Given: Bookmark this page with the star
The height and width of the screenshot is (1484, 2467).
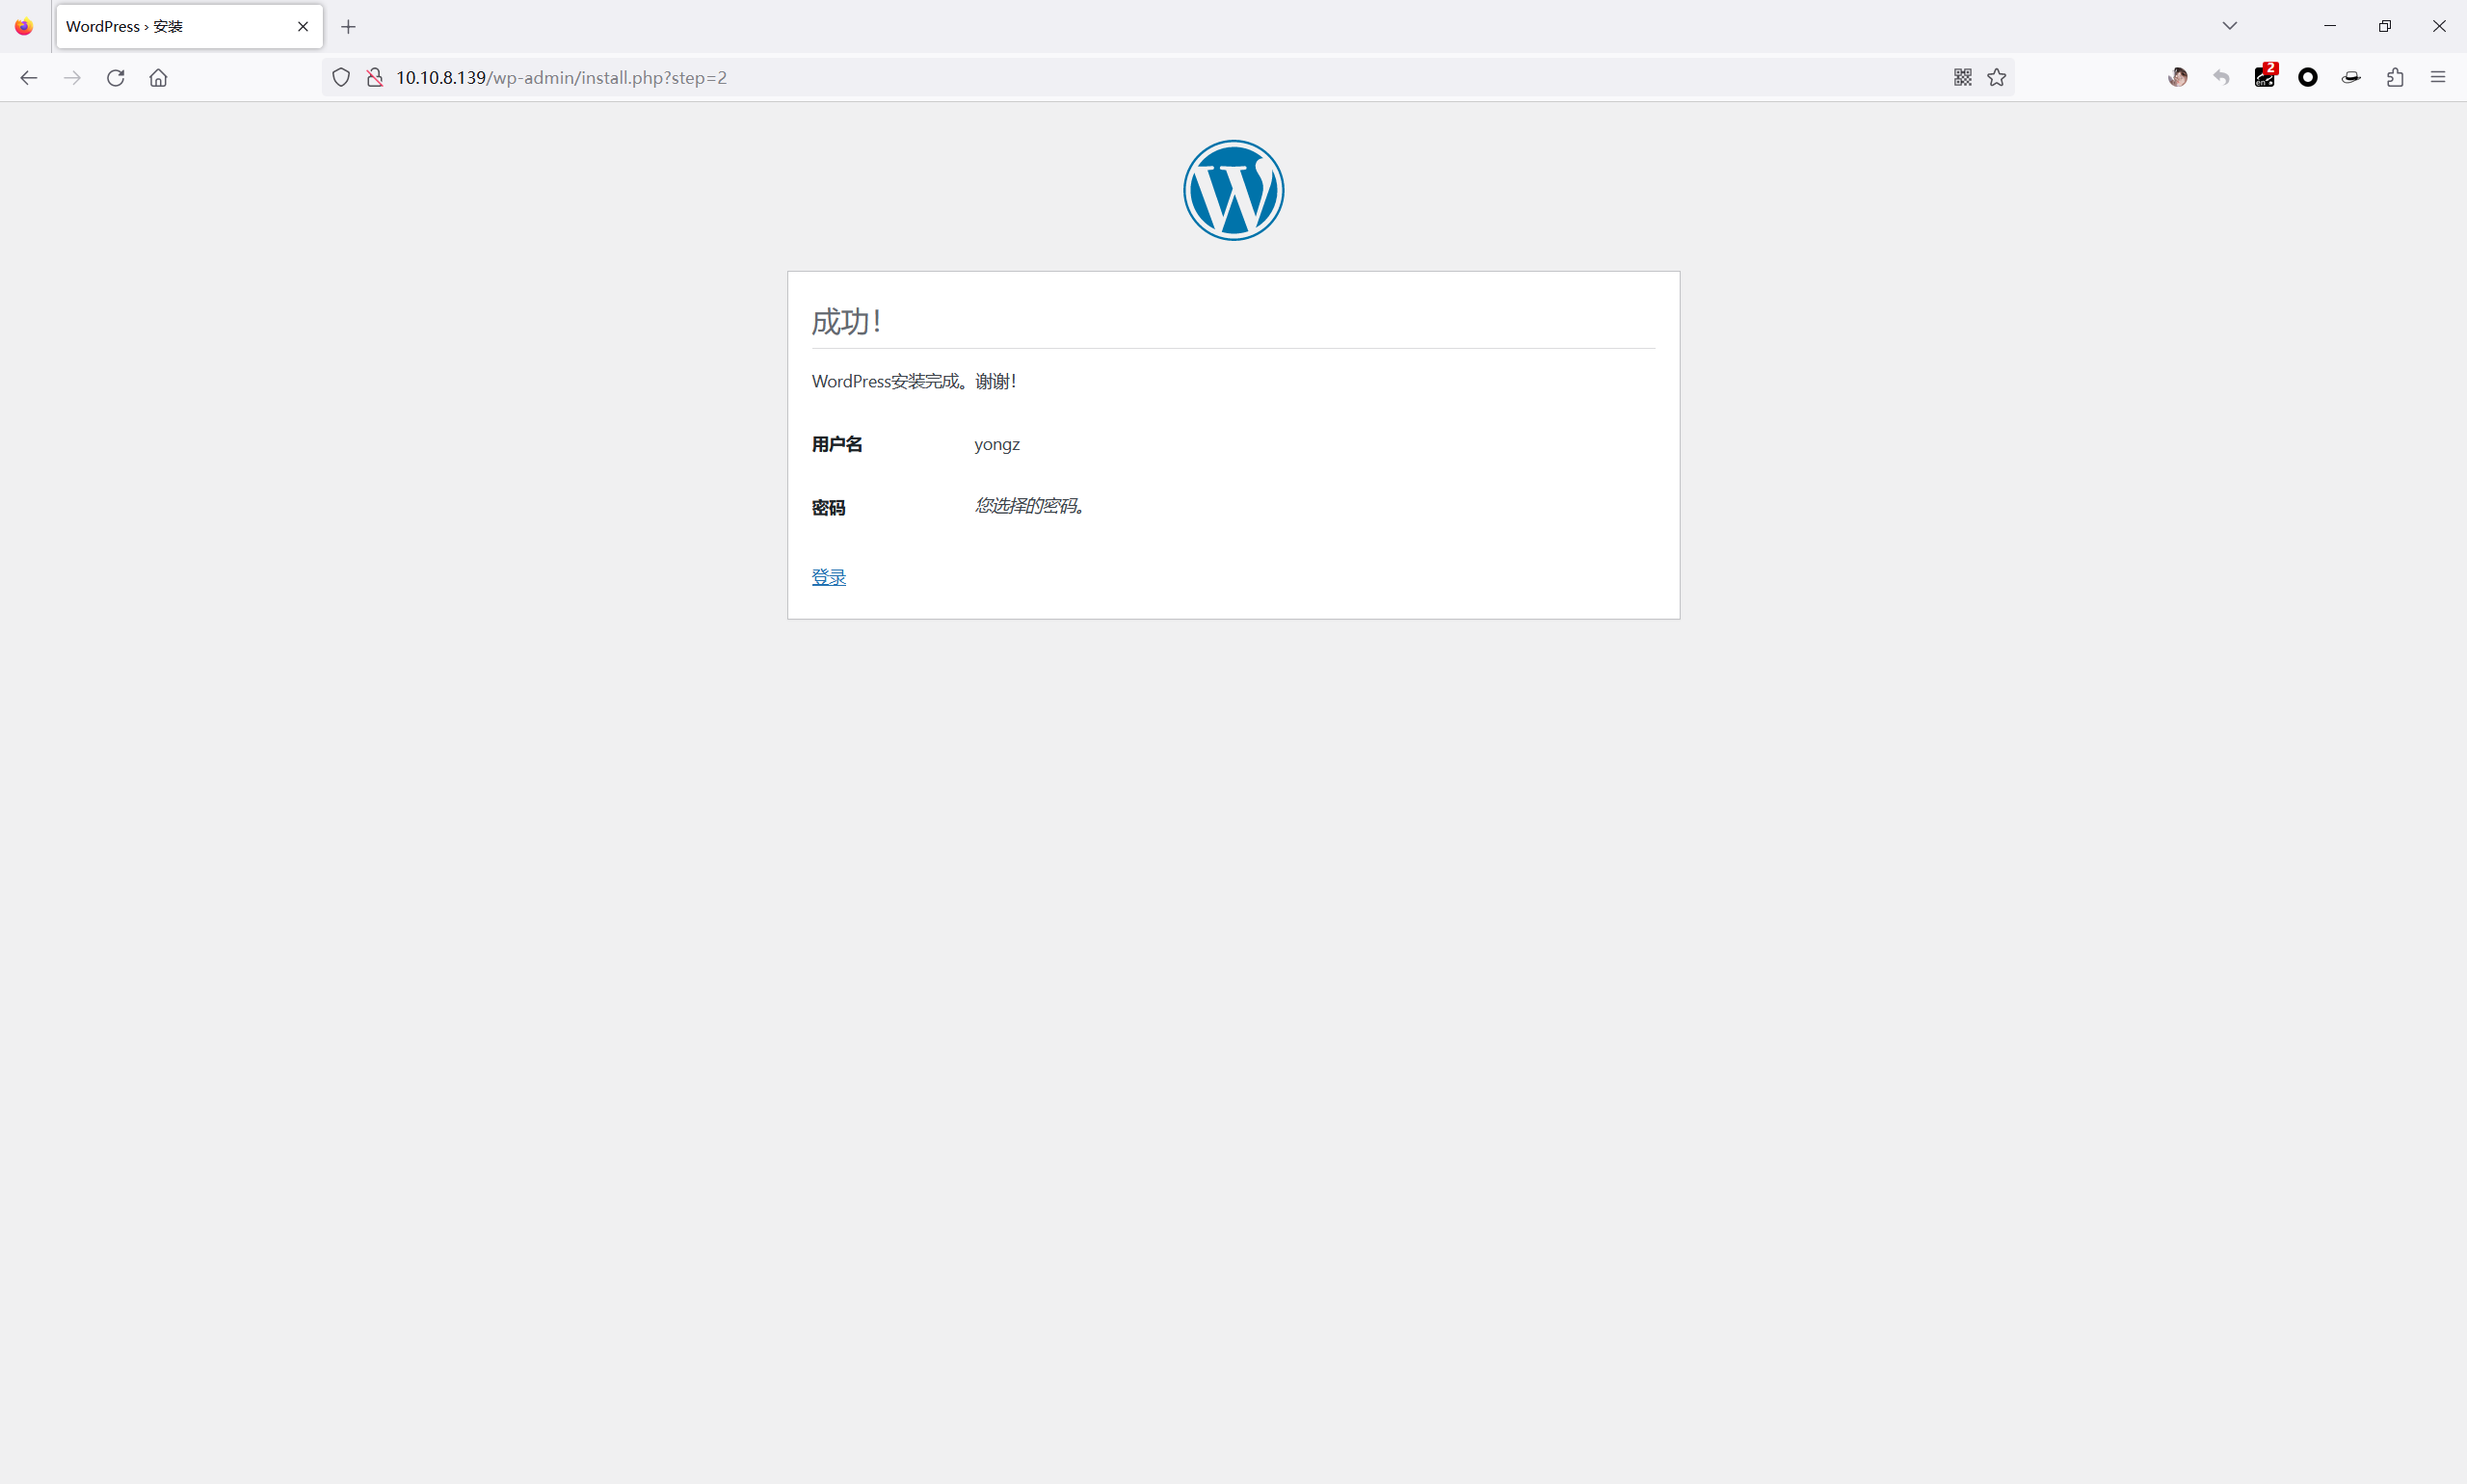Looking at the screenshot, I should 1997,78.
